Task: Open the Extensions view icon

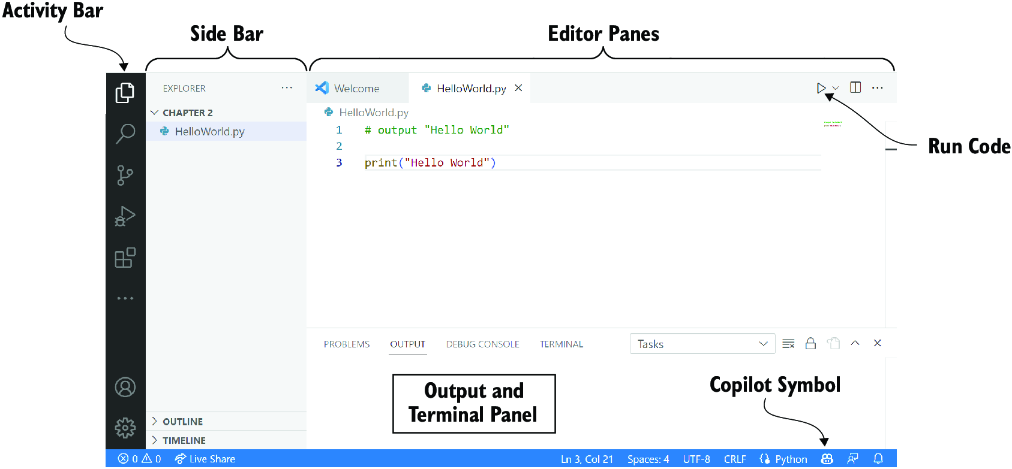Action: pos(125,258)
